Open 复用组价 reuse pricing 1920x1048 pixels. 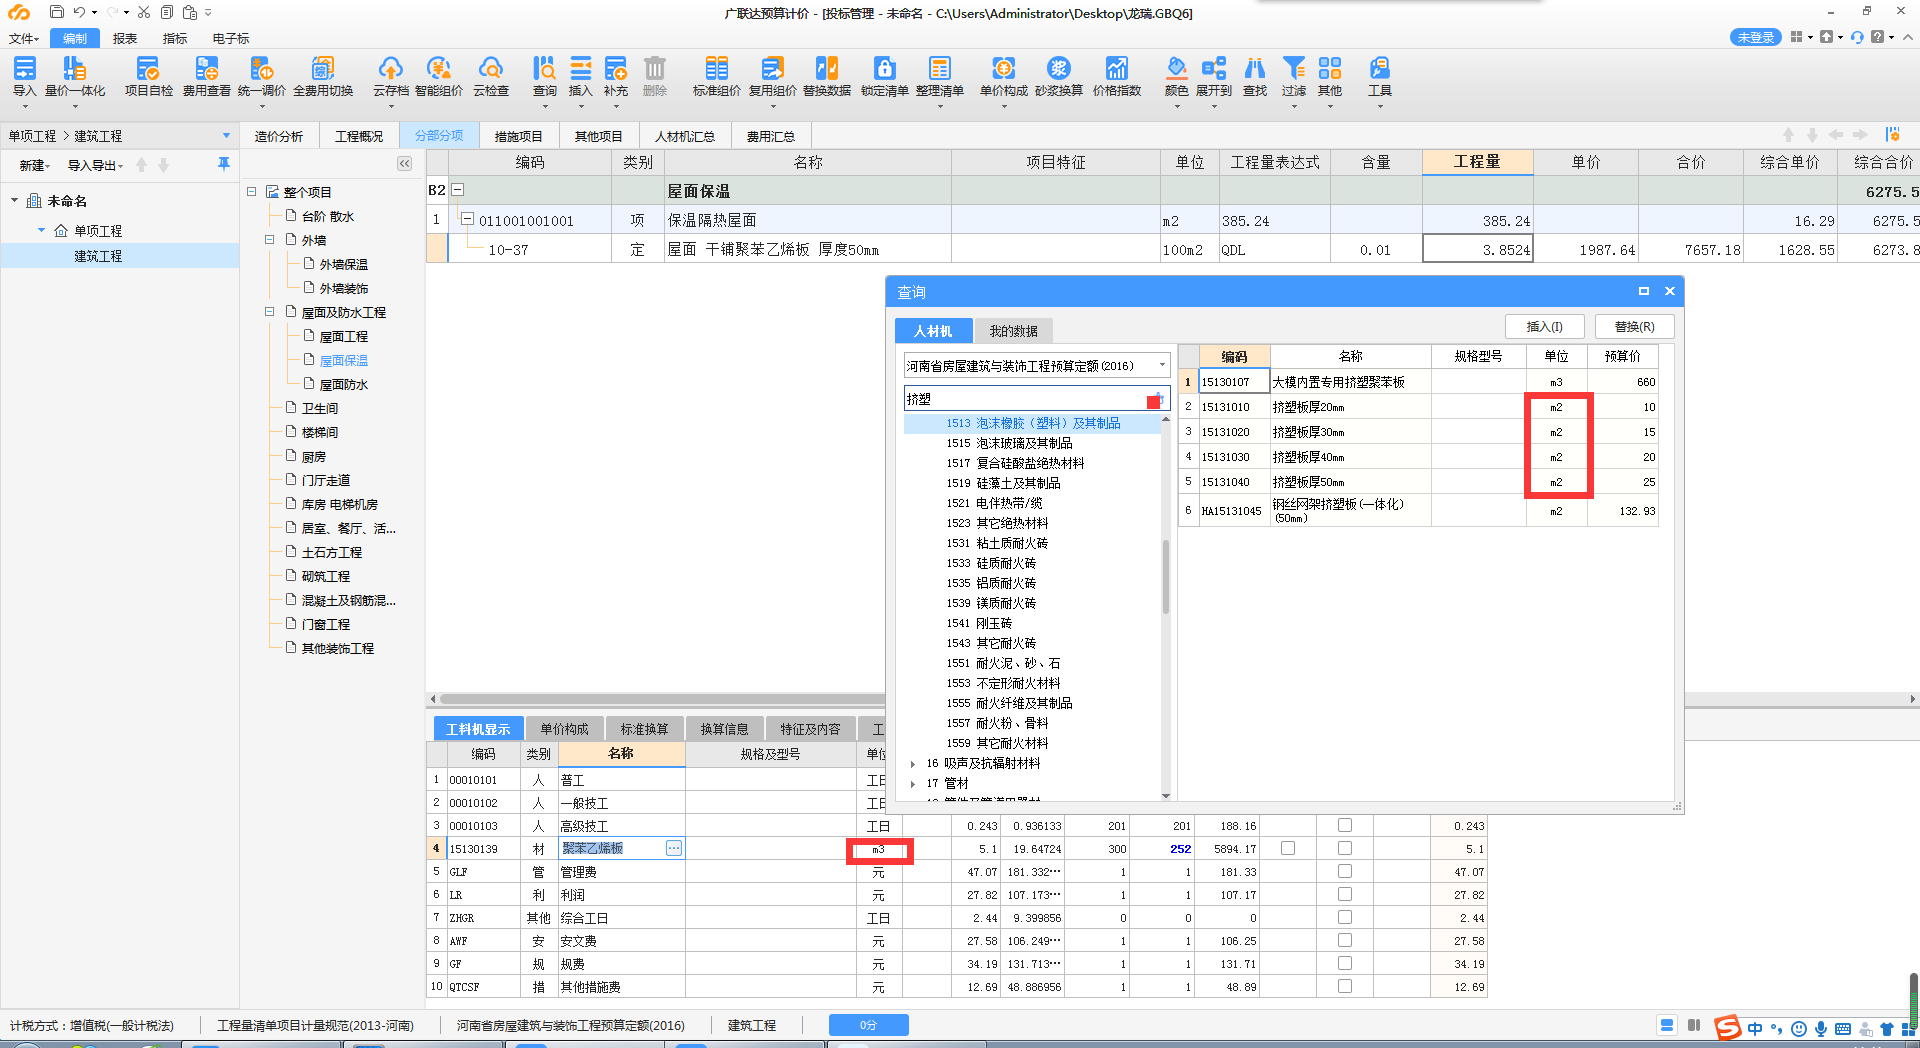point(772,76)
